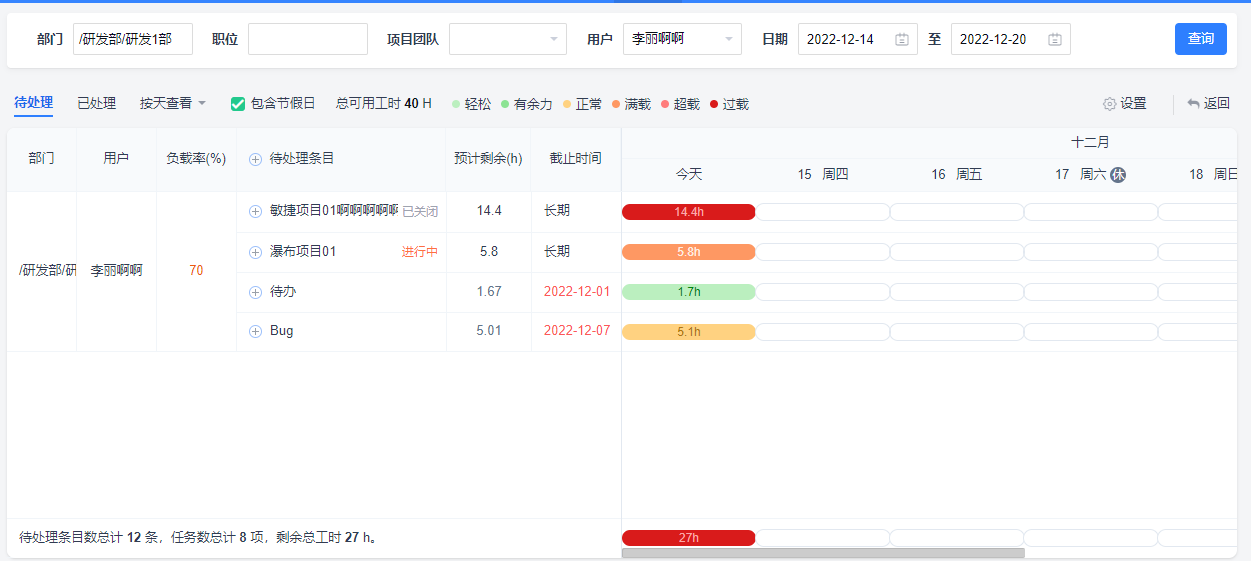The image size is (1251, 561).
Task: Expand the 待办 row plus icon
Action: click(255, 292)
